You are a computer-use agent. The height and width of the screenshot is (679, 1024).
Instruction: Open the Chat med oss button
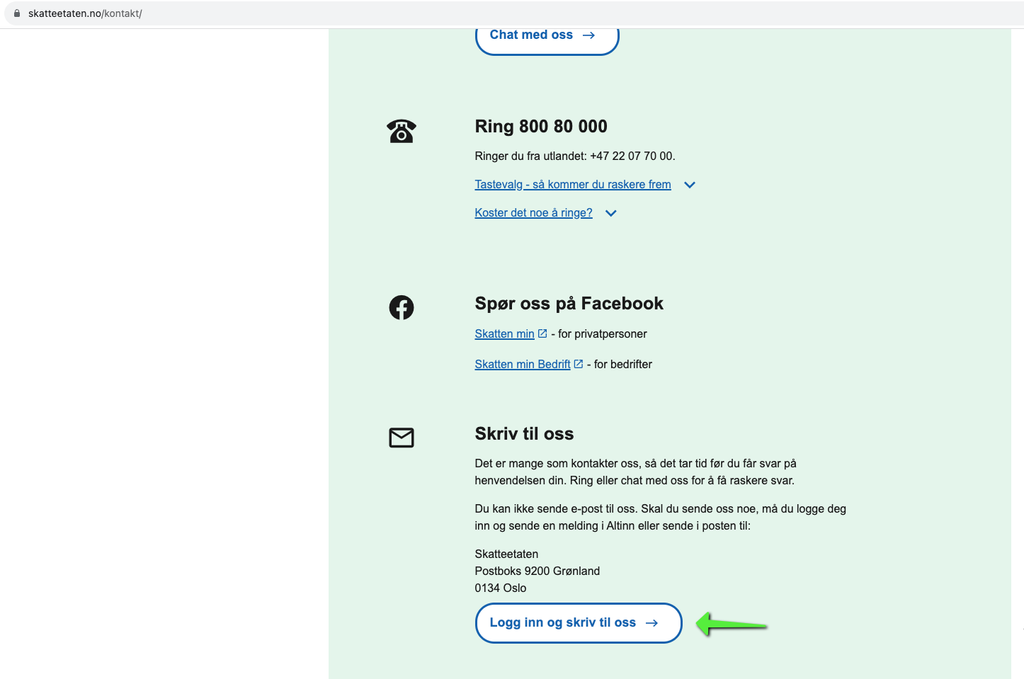pos(531,35)
